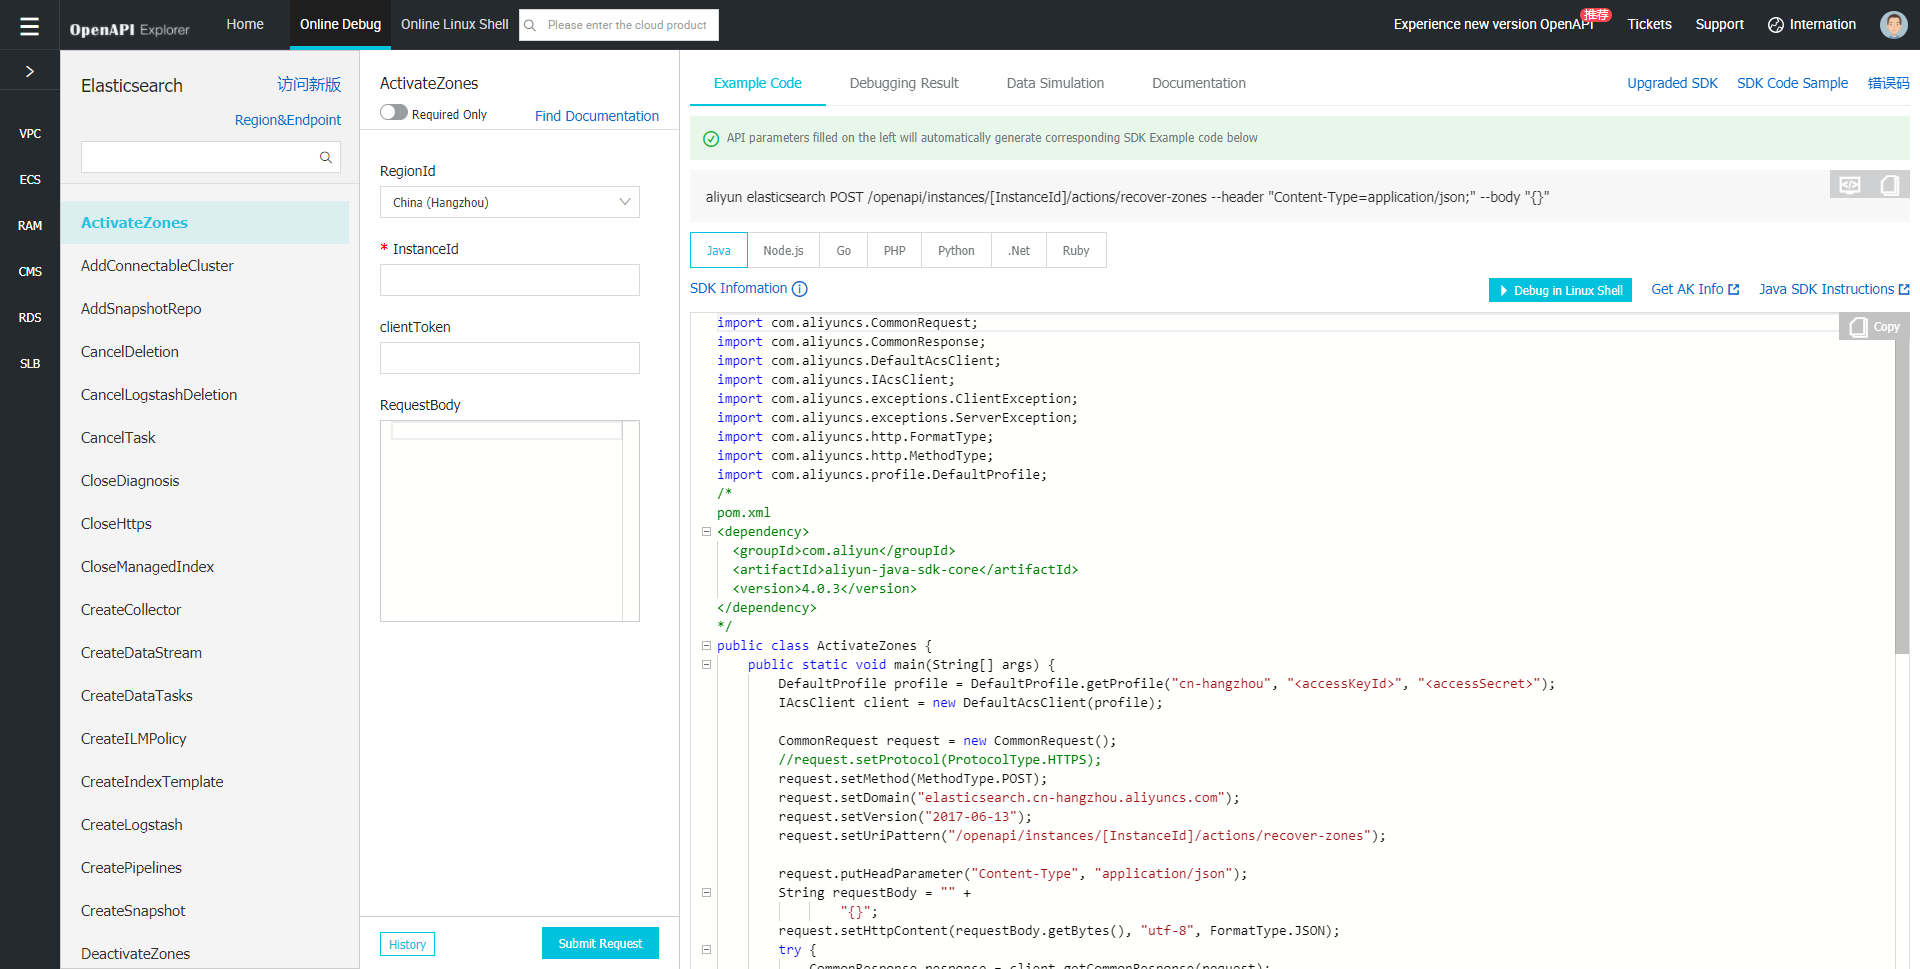Collapse the try block fold marker
The image size is (1920, 969).
tap(706, 950)
